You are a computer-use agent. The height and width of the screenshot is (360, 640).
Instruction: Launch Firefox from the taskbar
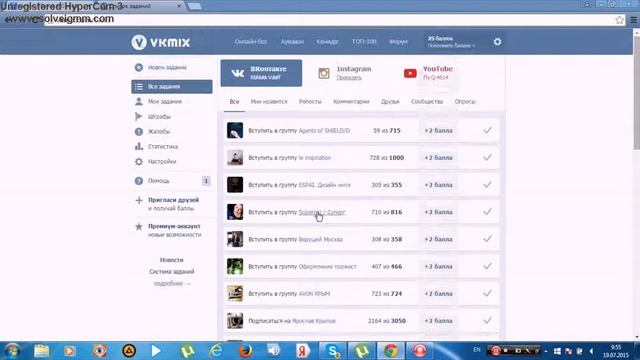tap(245, 351)
